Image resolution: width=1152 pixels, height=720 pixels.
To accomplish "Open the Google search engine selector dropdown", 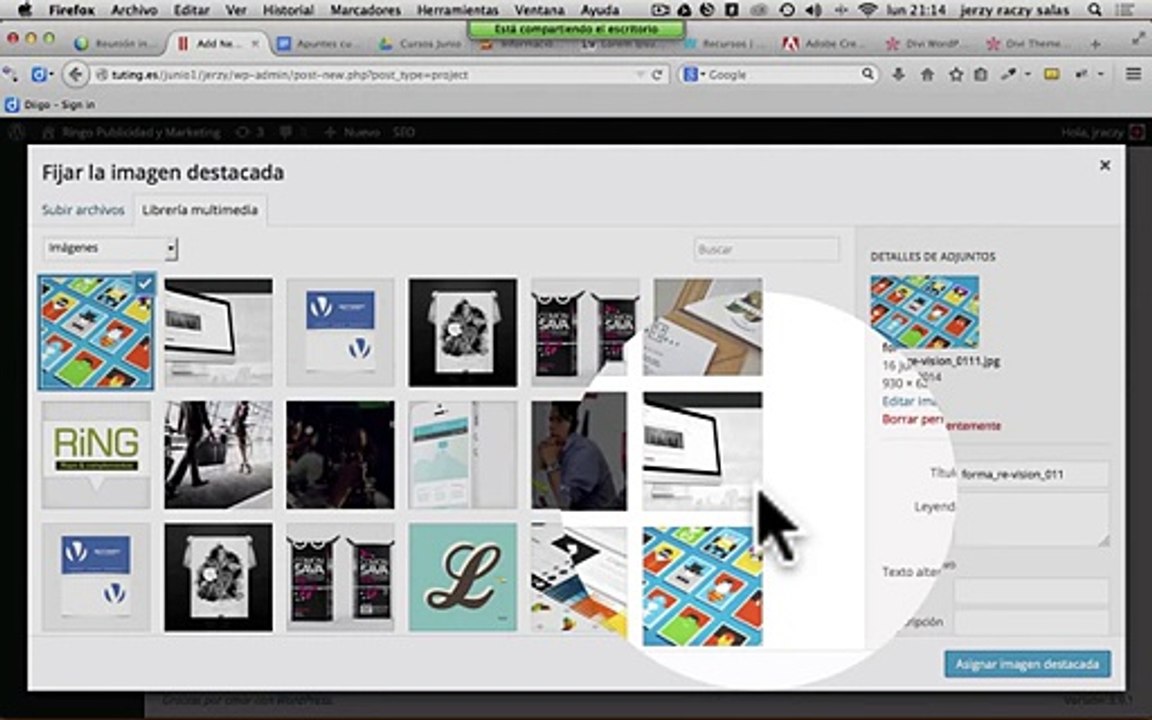I will 694,74.
